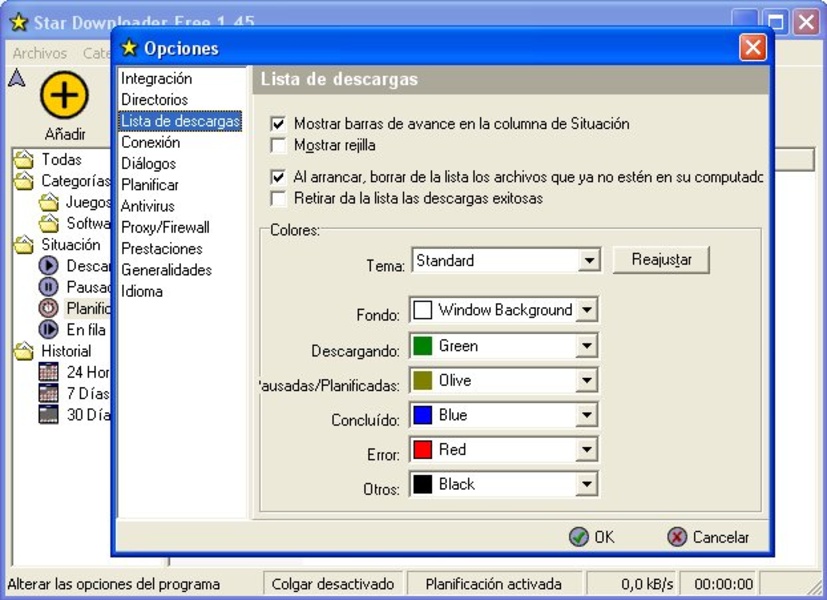
Task: Select Proxy/Firewall in options list
Action: [x=165, y=228]
